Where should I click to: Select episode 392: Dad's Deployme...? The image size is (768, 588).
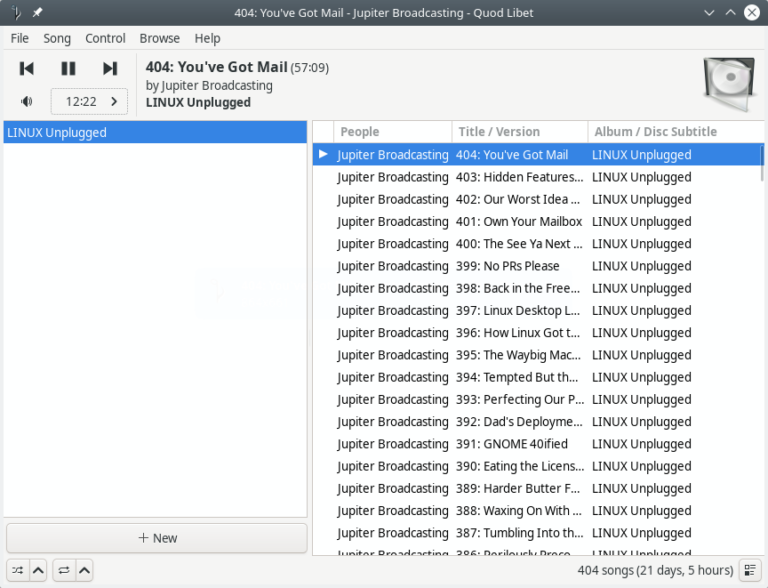[536, 422]
